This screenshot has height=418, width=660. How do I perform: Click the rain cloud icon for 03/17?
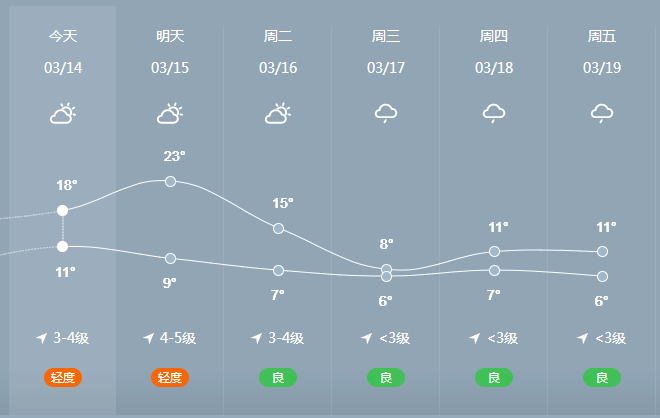(x=386, y=113)
